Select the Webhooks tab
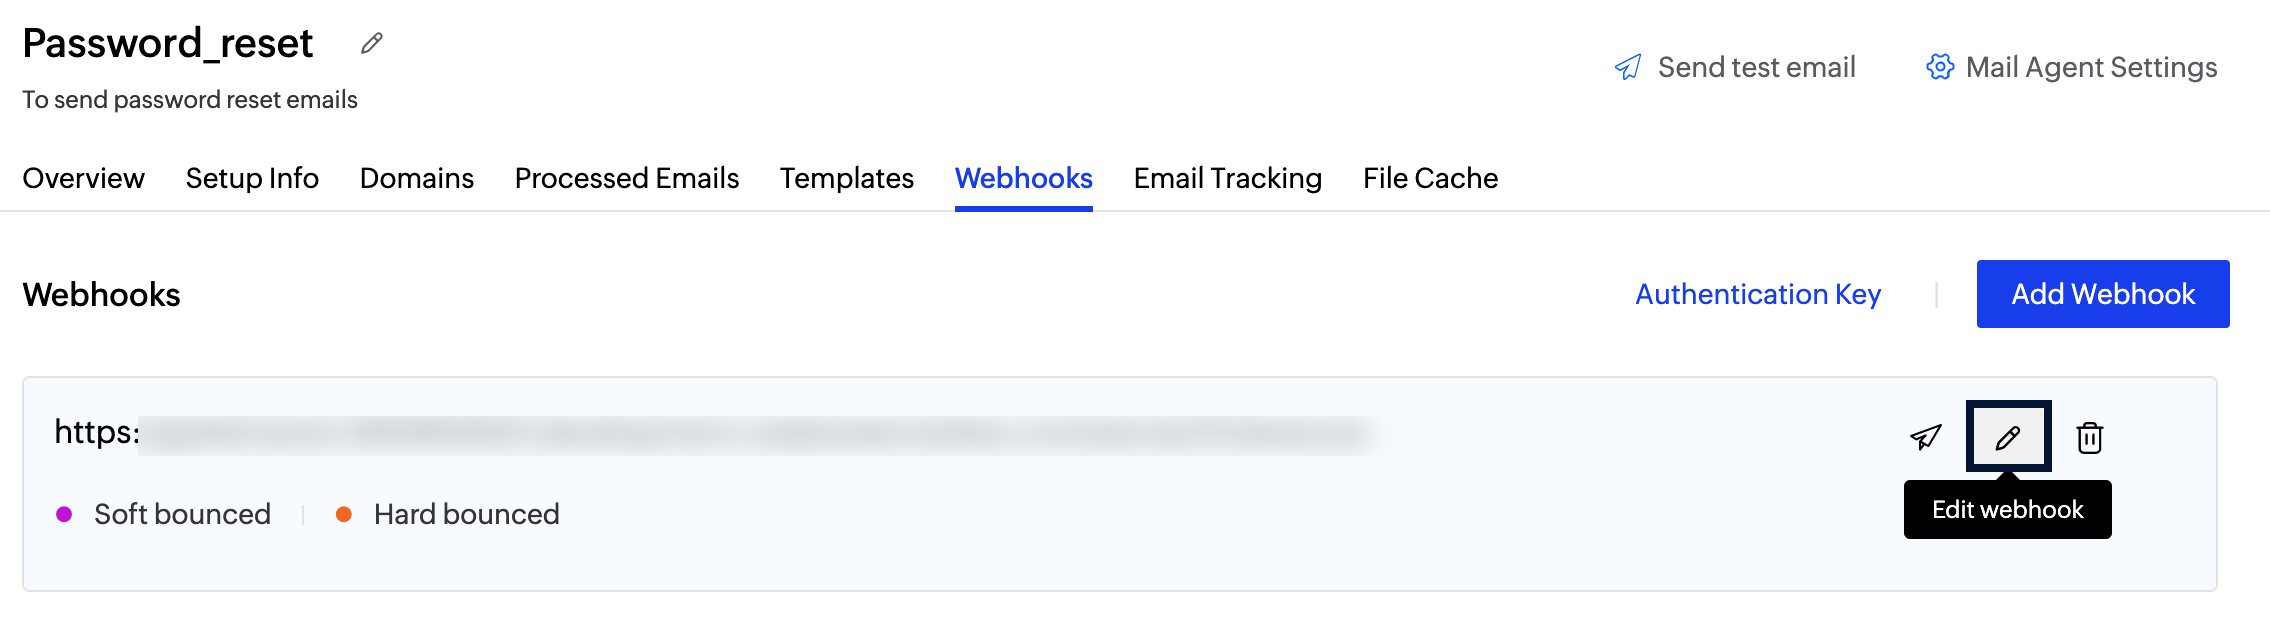This screenshot has width=2270, height=640. coord(1024,178)
